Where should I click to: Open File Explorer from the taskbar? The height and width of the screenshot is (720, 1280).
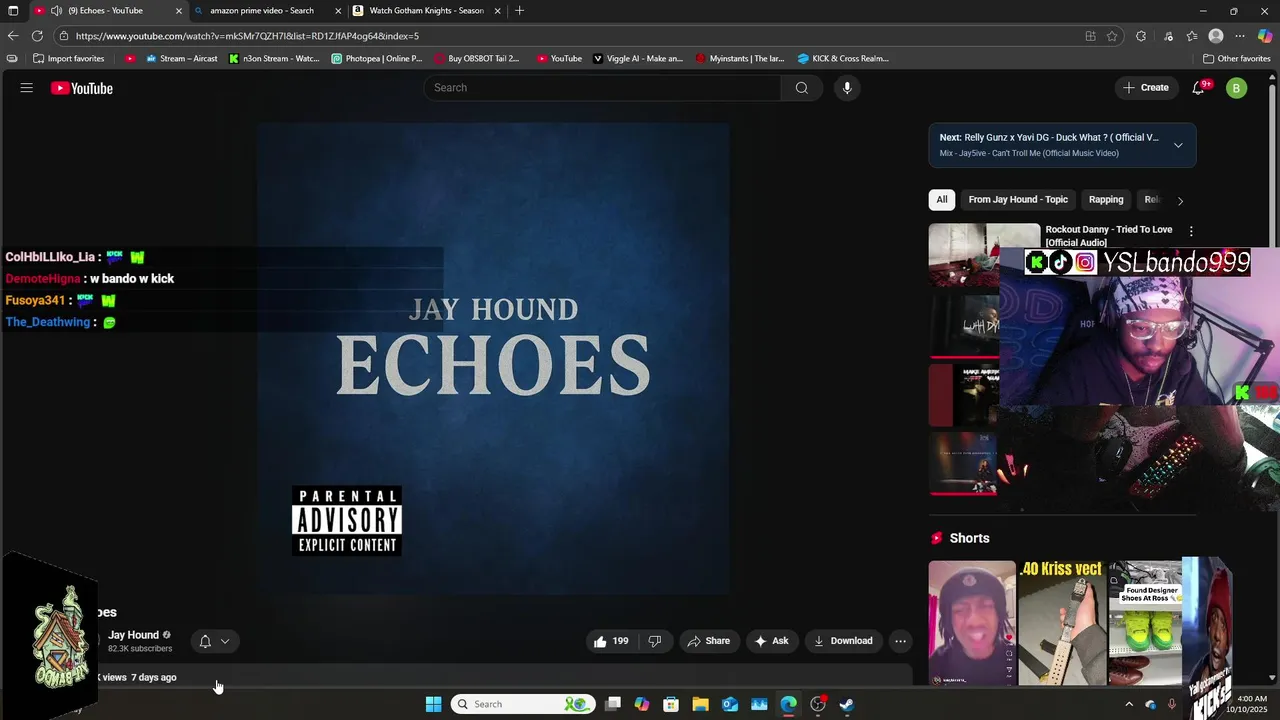(x=700, y=704)
